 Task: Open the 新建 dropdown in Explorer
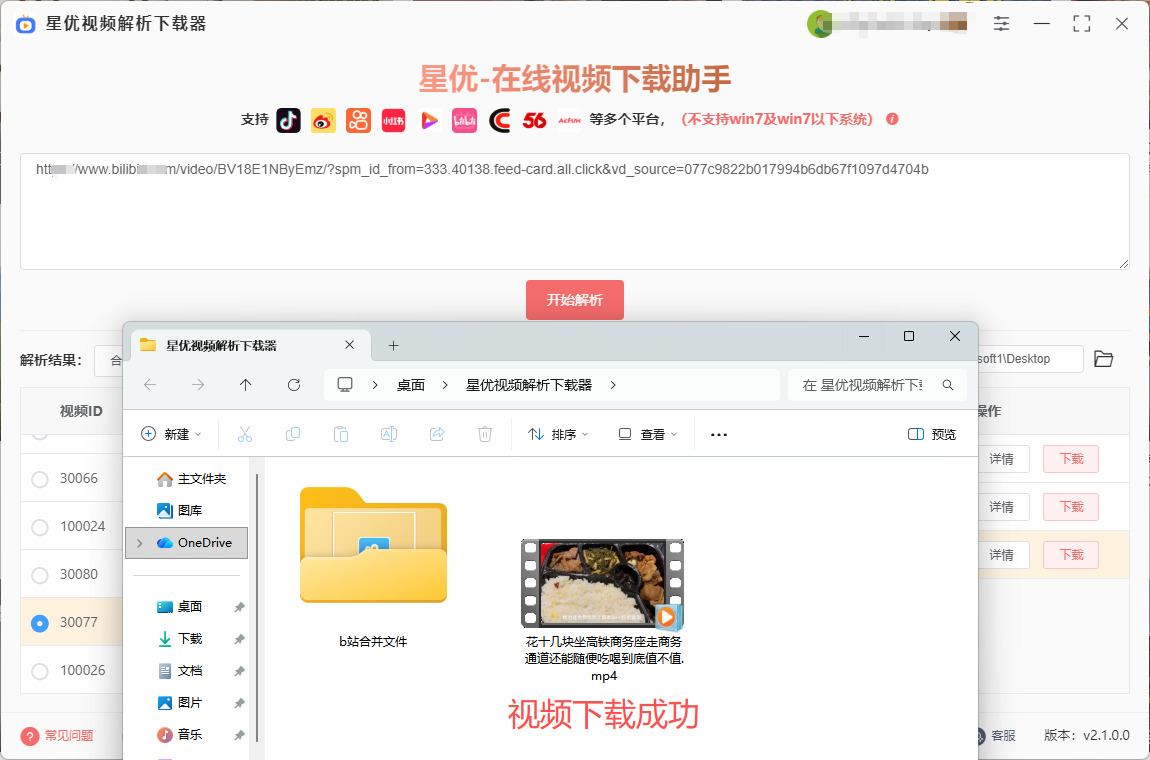(x=171, y=434)
